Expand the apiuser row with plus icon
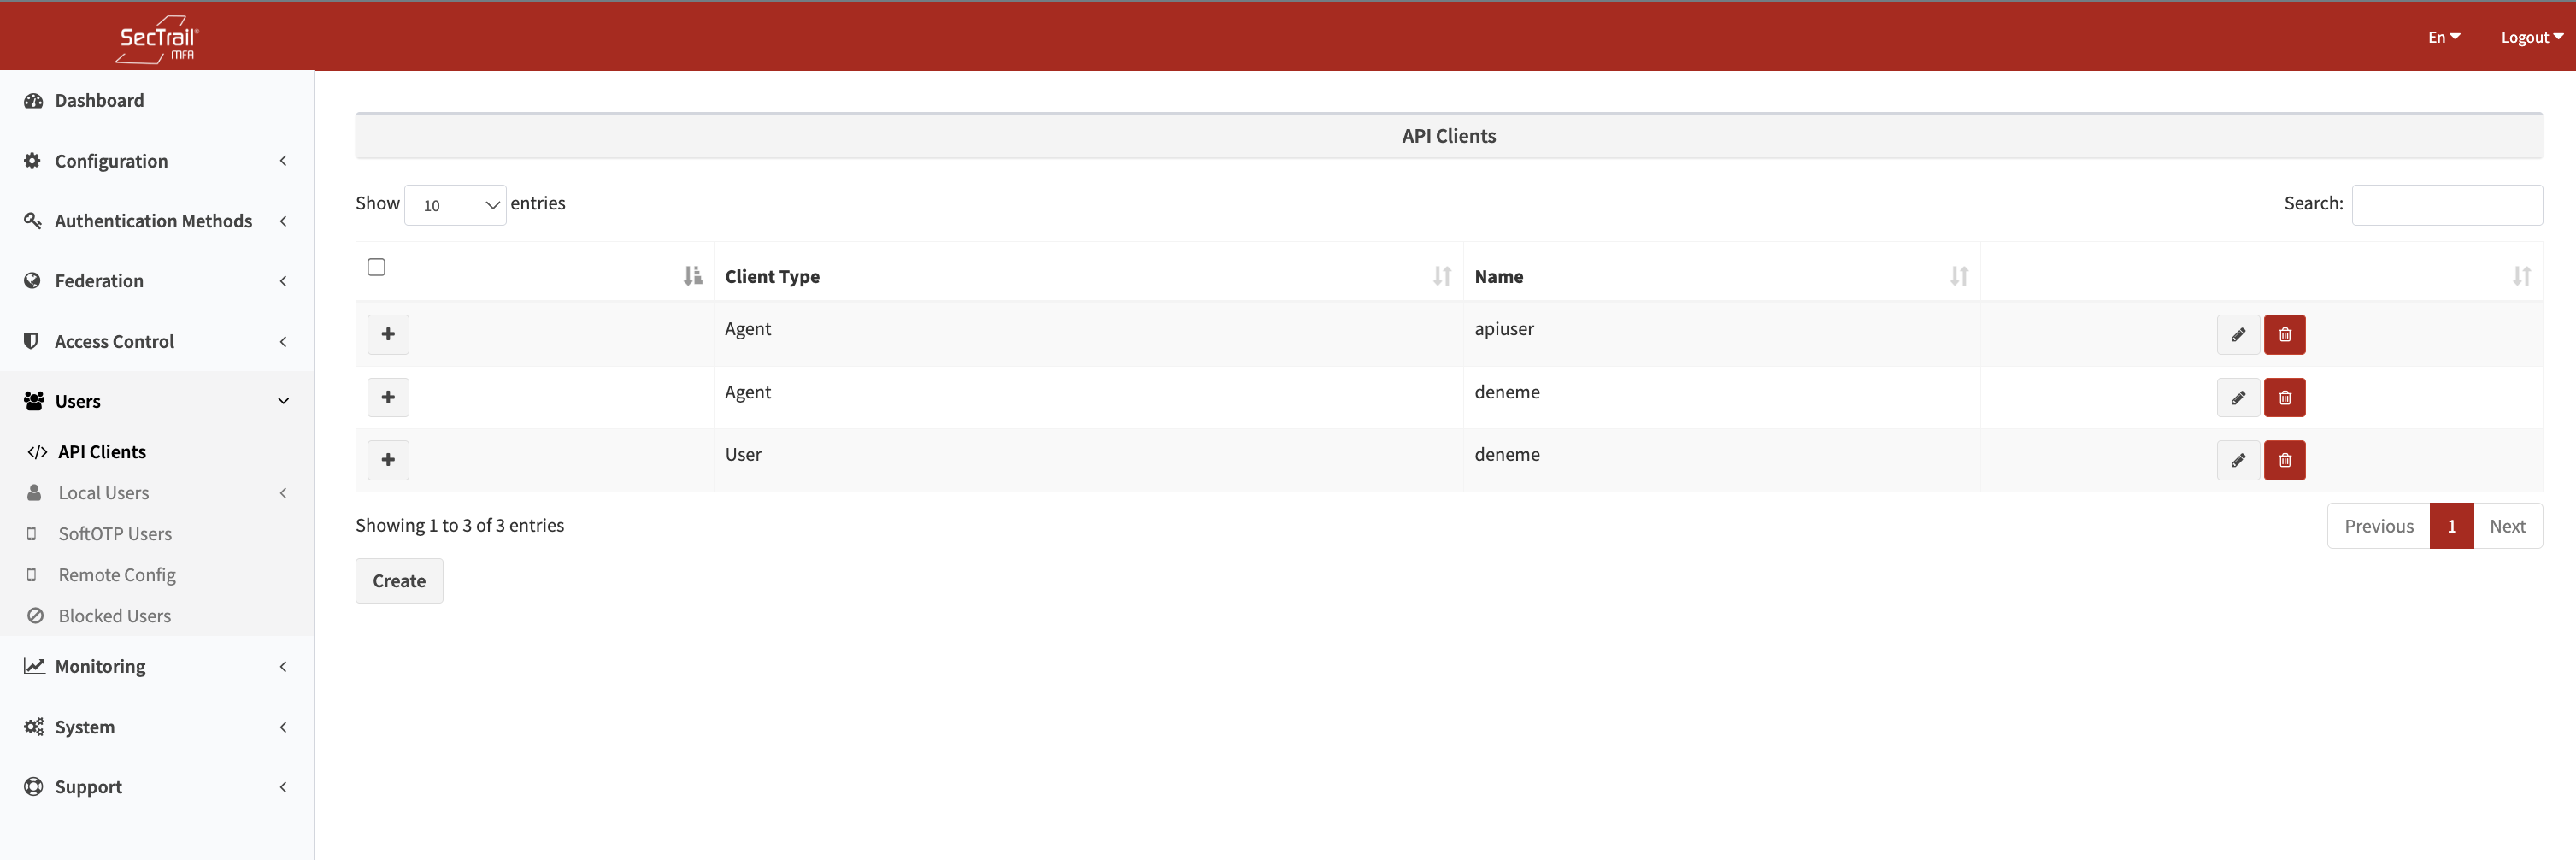2576x860 pixels. [x=388, y=334]
